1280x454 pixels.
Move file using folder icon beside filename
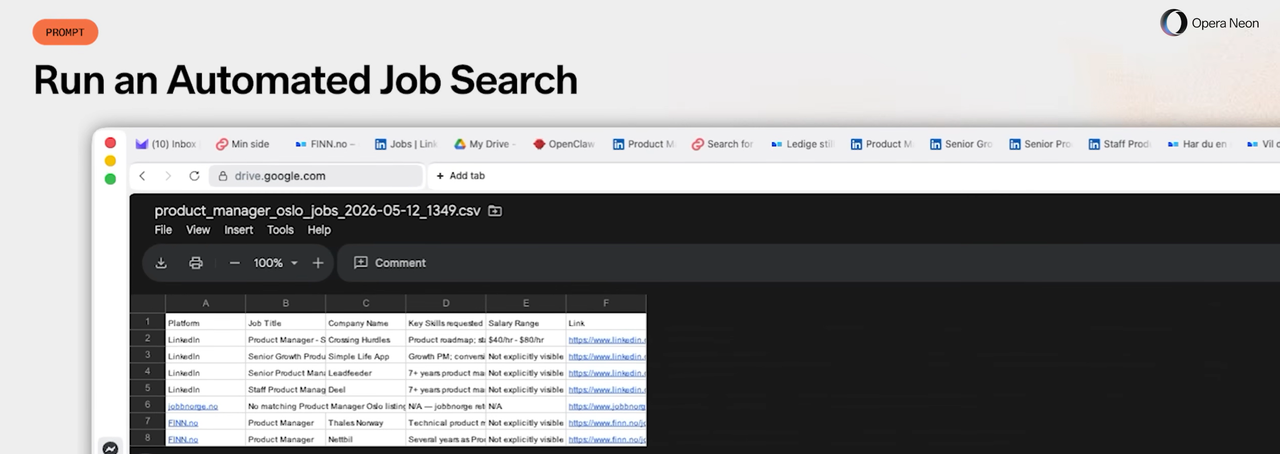(494, 211)
